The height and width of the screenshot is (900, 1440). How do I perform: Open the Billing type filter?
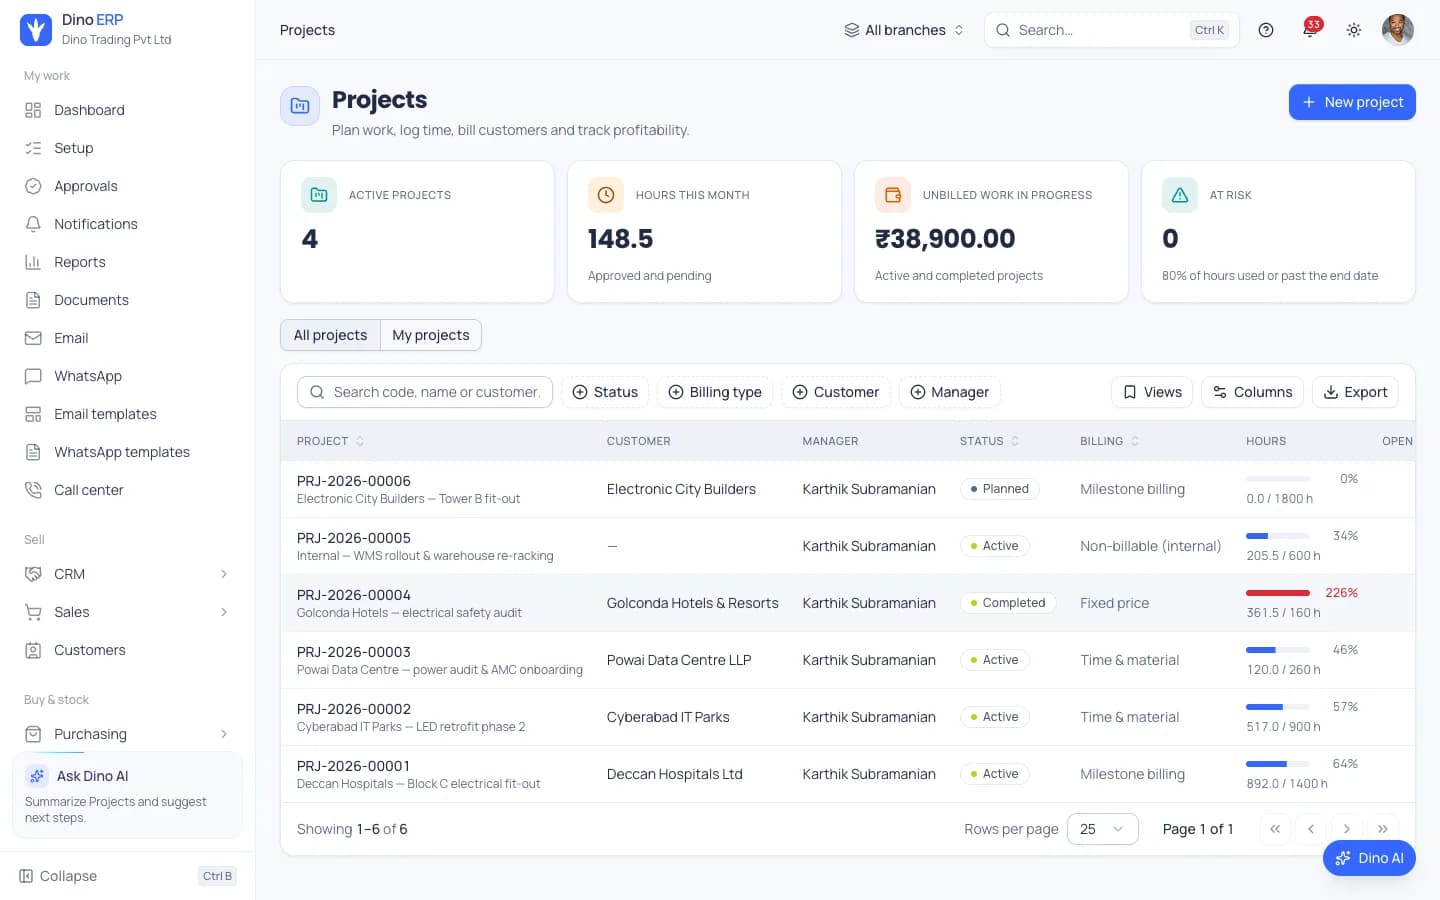(x=715, y=392)
